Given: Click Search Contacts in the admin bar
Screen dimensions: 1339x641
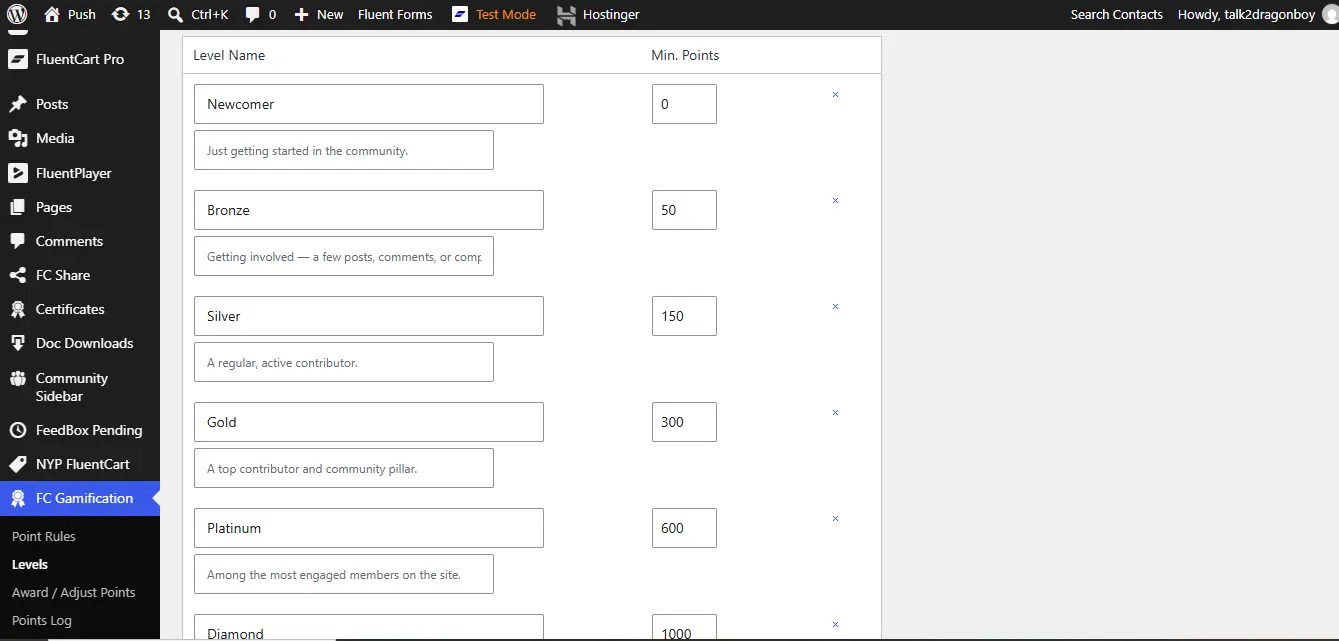Looking at the screenshot, I should [1116, 14].
